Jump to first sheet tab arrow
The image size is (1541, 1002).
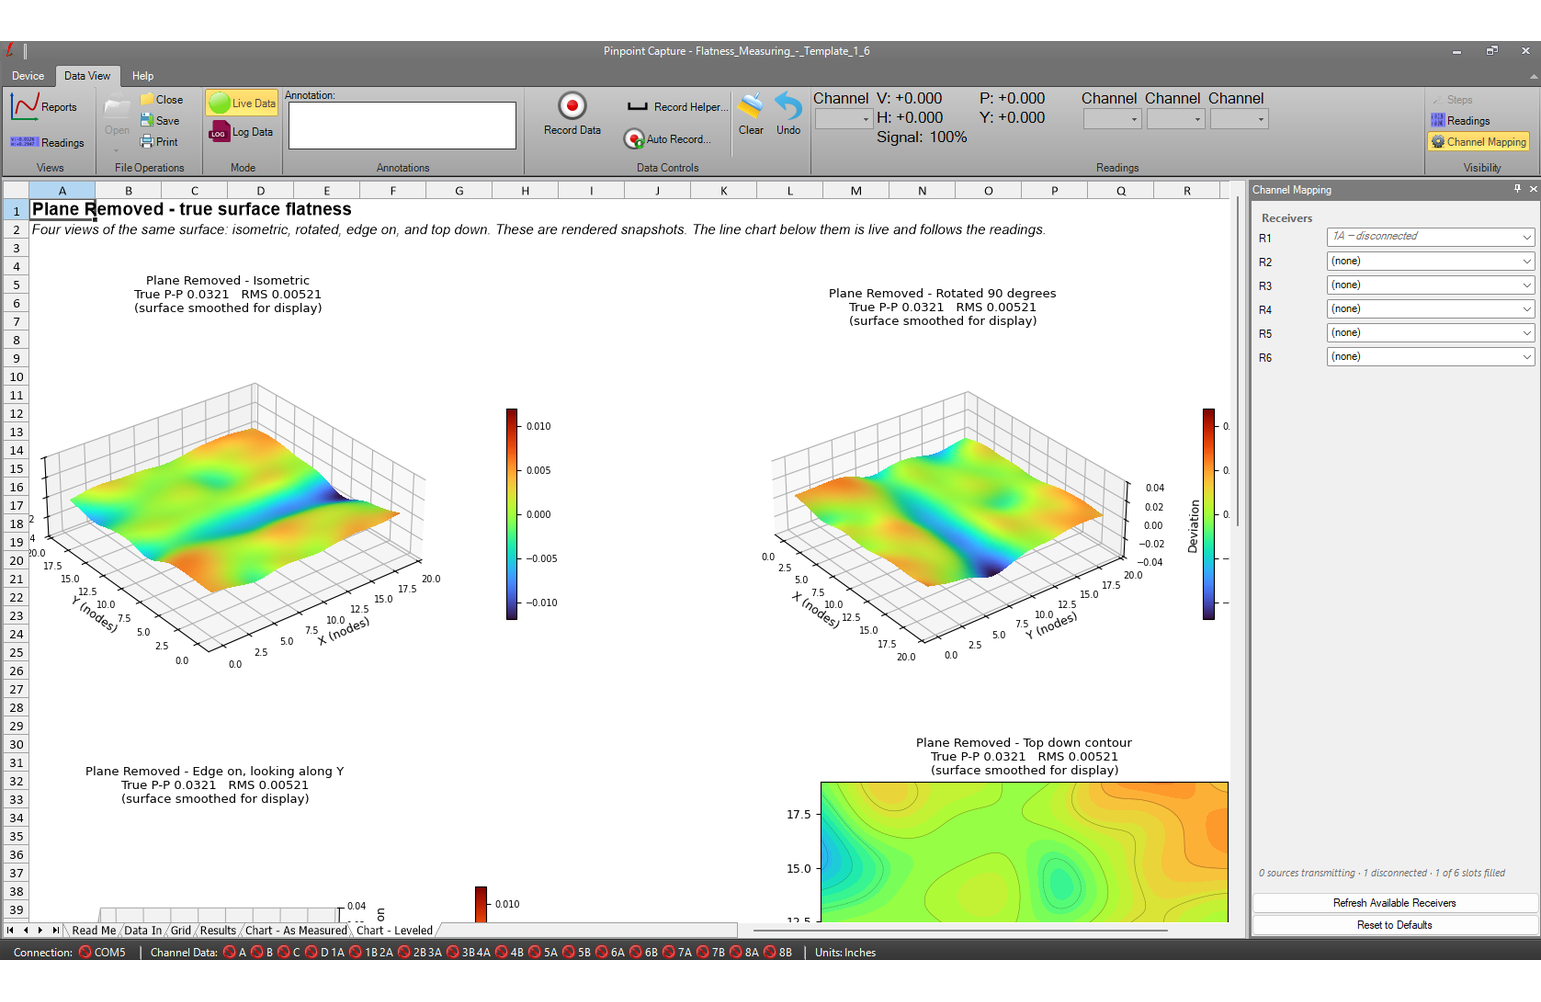click(x=10, y=930)
